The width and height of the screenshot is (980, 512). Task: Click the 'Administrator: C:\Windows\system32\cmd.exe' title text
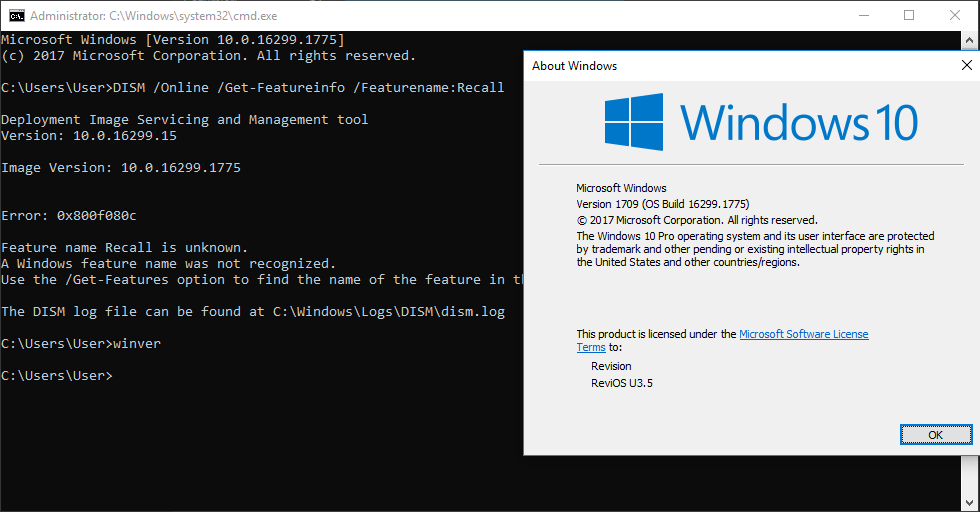(x=153, y=16)
